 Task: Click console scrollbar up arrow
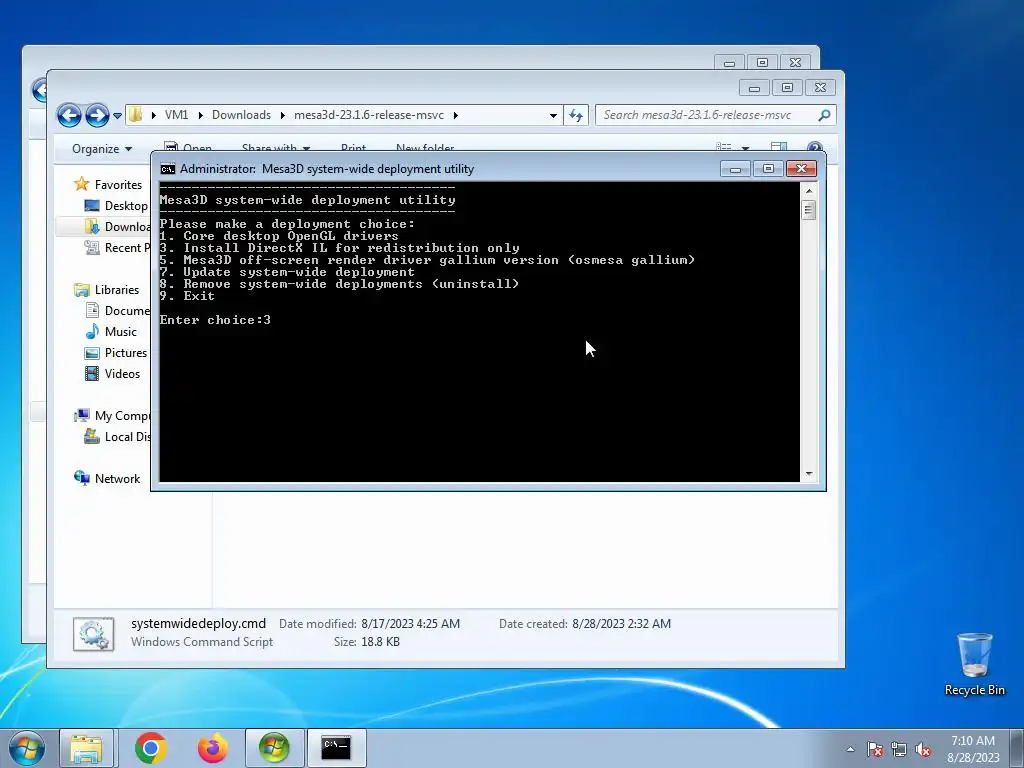coord(809,191)
